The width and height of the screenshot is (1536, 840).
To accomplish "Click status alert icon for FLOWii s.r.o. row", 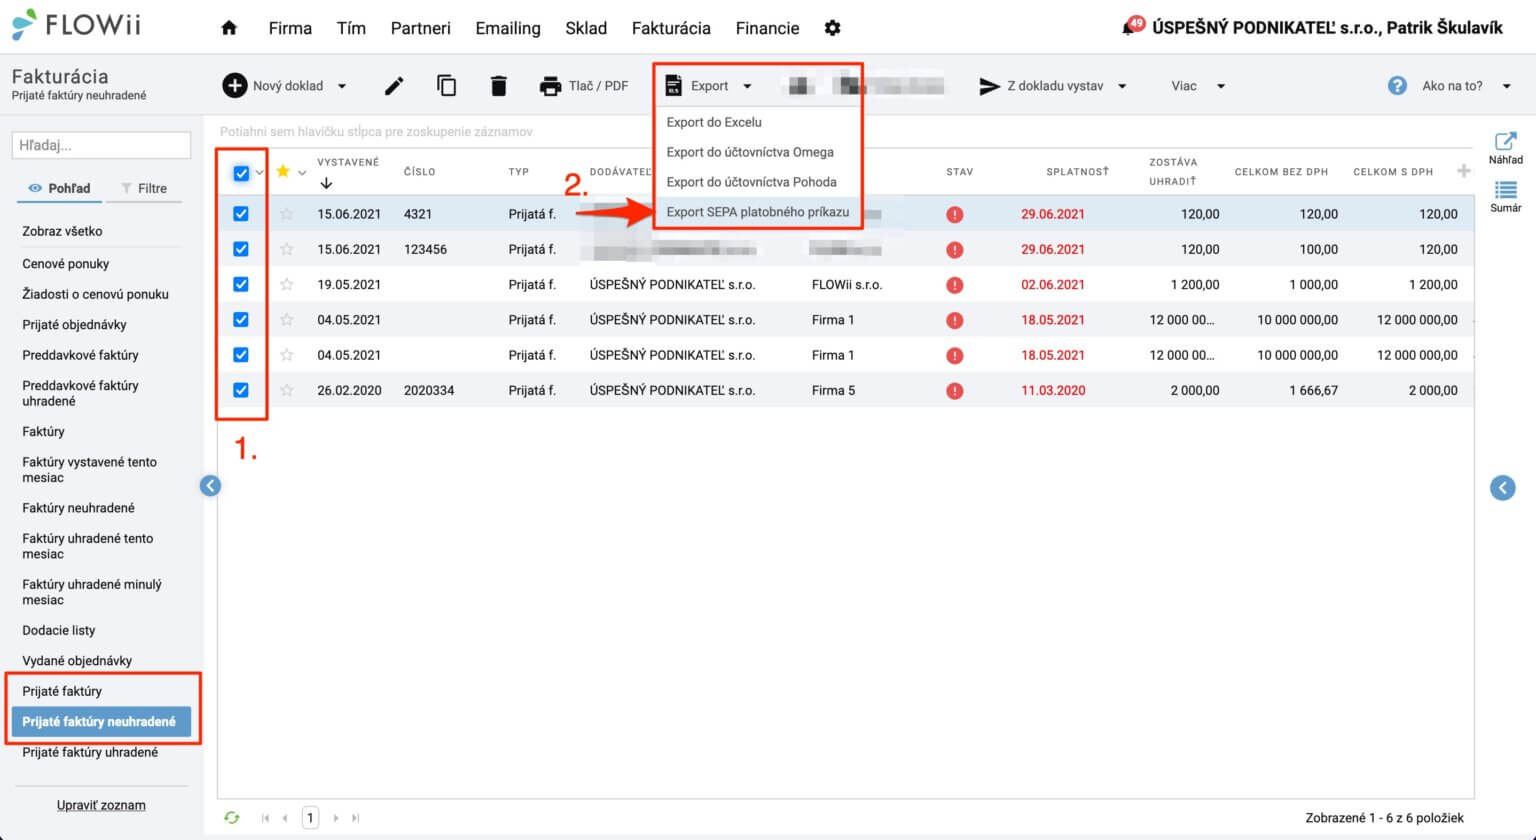I will click(955, 285).
